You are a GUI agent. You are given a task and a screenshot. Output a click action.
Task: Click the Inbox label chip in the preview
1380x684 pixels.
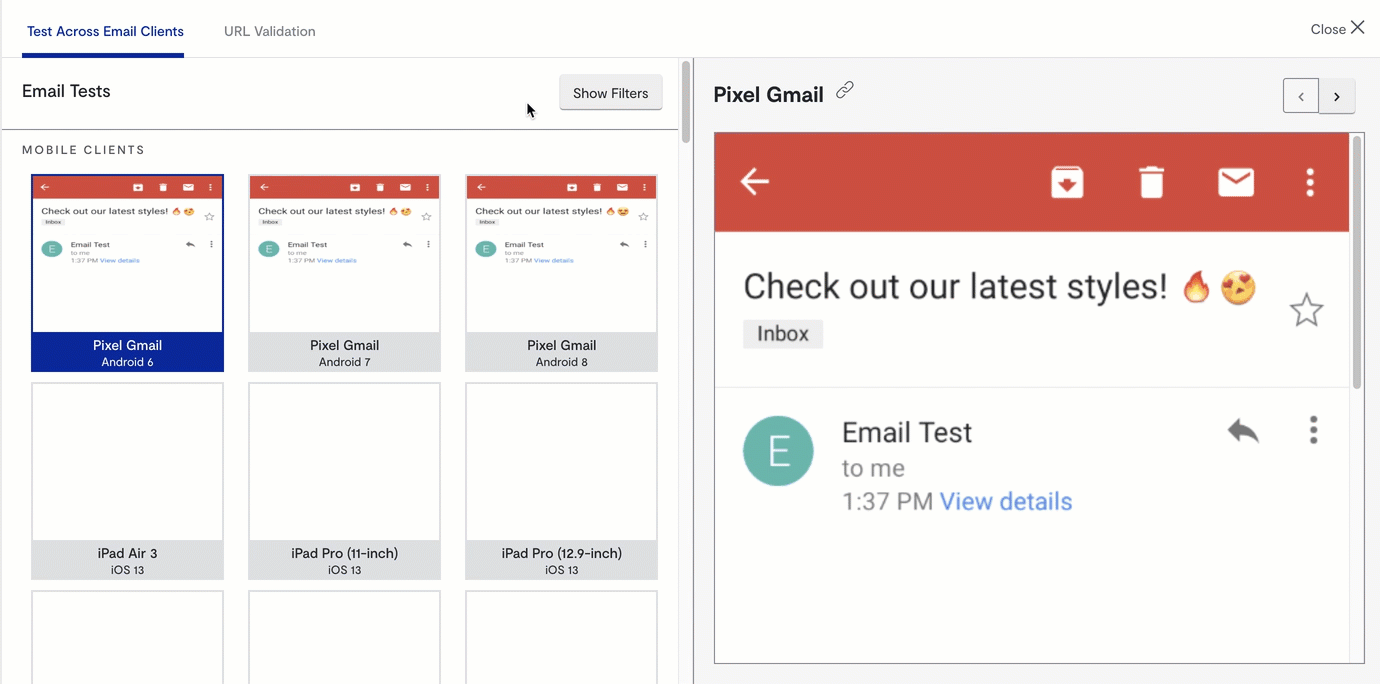[x=783, y=333]
